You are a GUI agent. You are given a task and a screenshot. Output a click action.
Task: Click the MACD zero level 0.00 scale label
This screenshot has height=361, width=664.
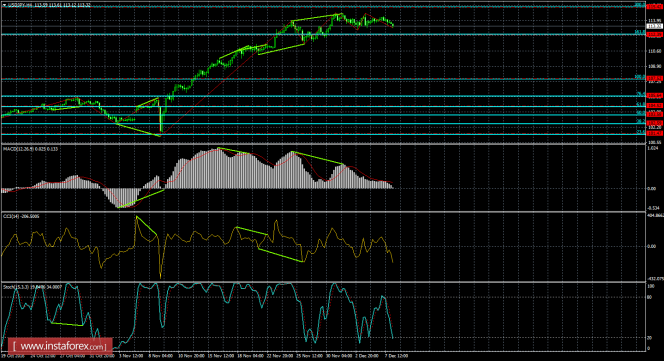click(652, 189)
